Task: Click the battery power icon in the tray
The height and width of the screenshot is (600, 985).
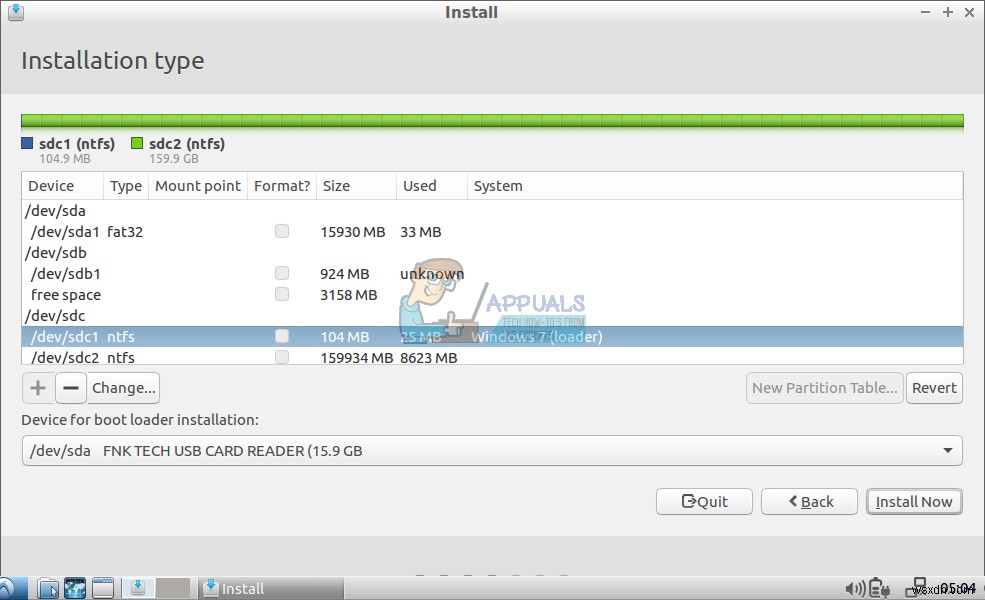Action: coord(879,589)
